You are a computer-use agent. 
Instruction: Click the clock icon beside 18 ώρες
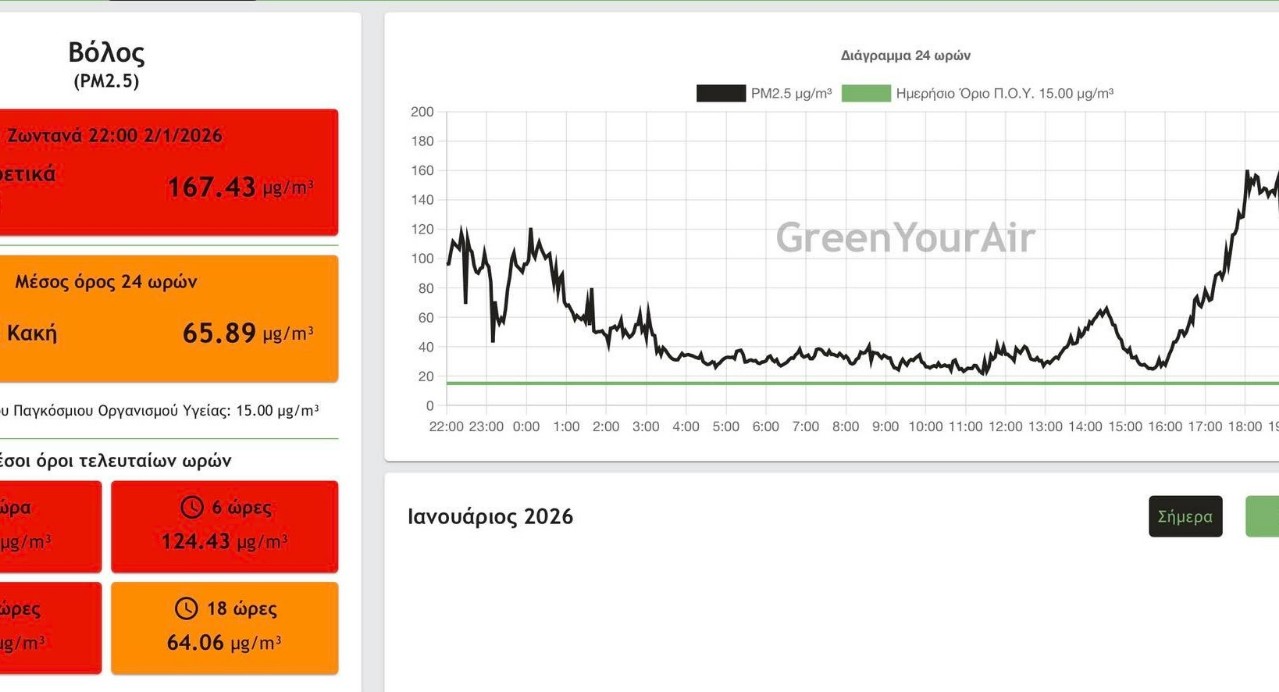tap(186, 609)
